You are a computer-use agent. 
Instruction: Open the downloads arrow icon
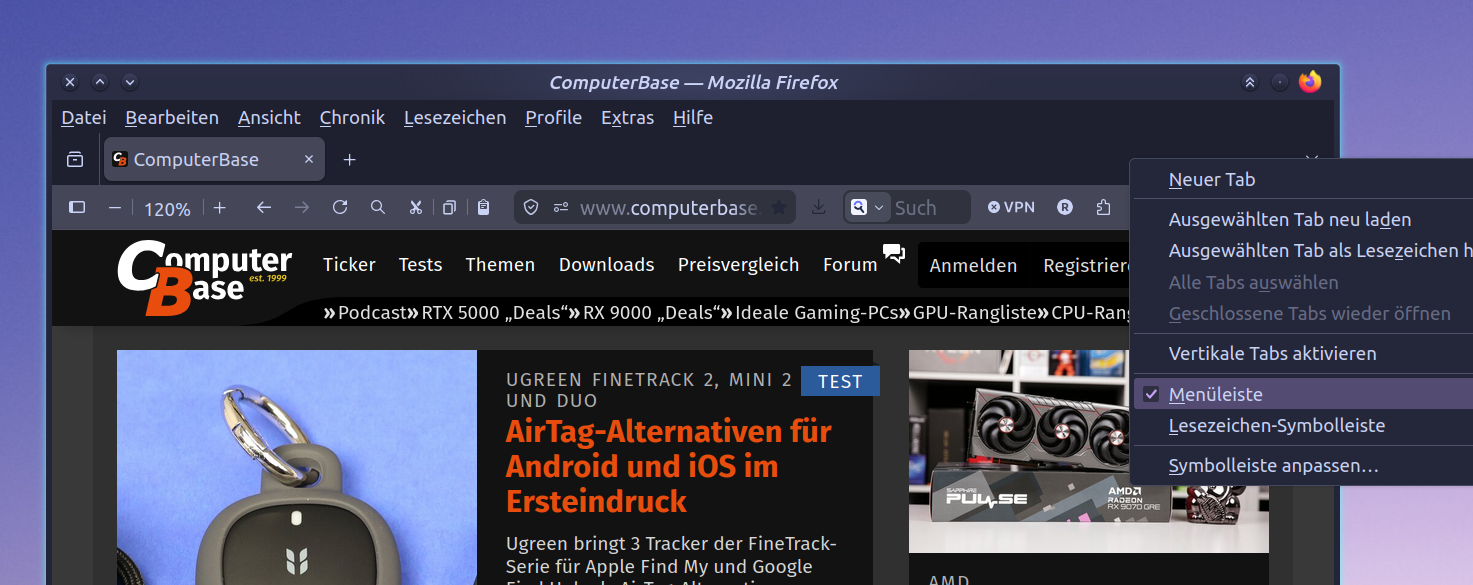coord(818,208)
